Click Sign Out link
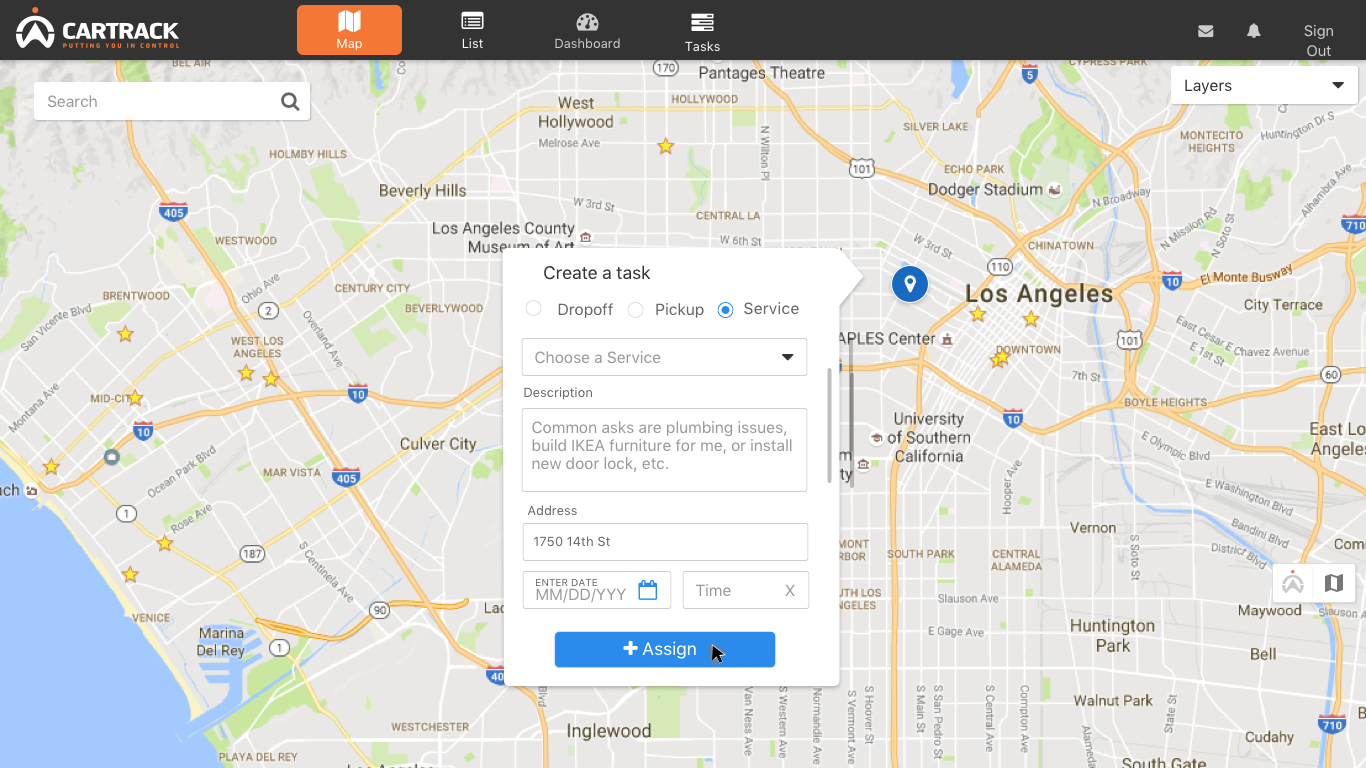 (1318, 41)
